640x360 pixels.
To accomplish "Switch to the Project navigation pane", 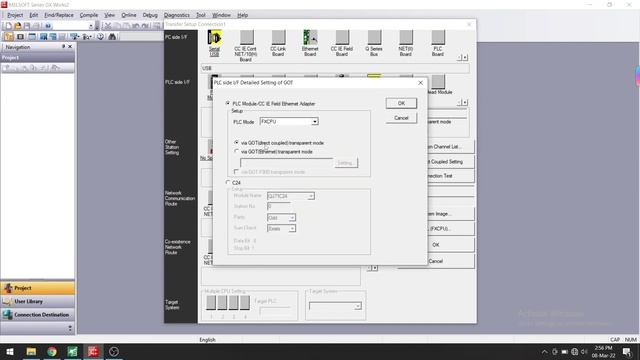I will (38, 288).
